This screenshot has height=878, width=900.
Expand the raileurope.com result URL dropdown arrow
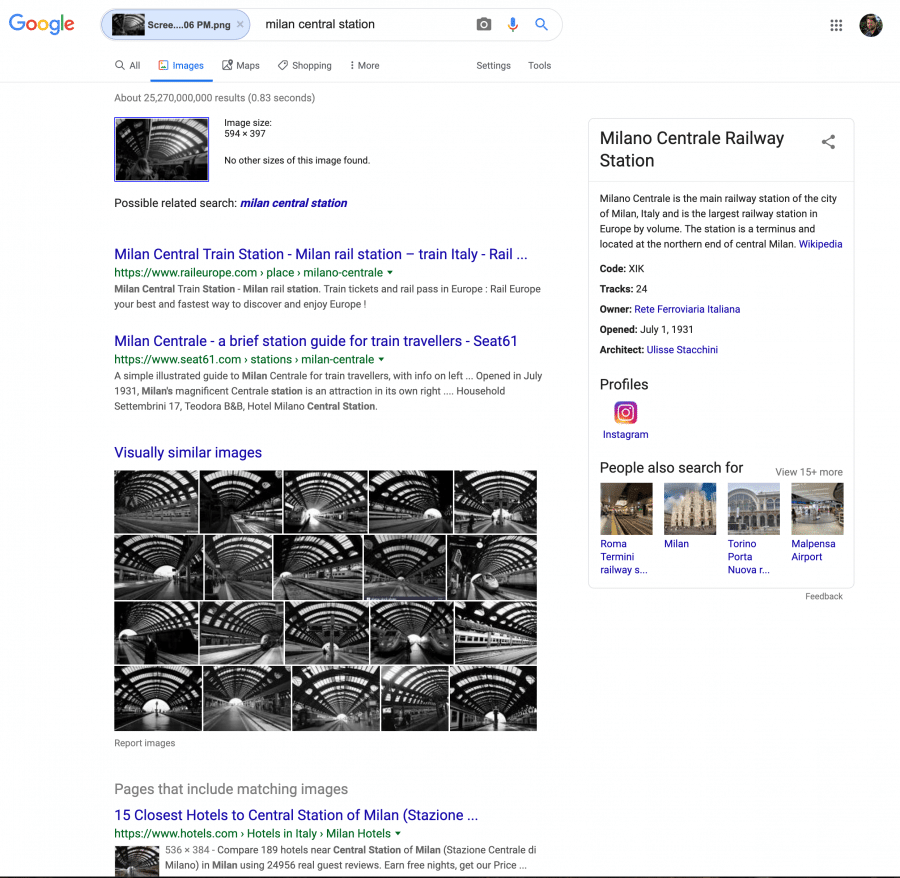[x=390, y=271]
